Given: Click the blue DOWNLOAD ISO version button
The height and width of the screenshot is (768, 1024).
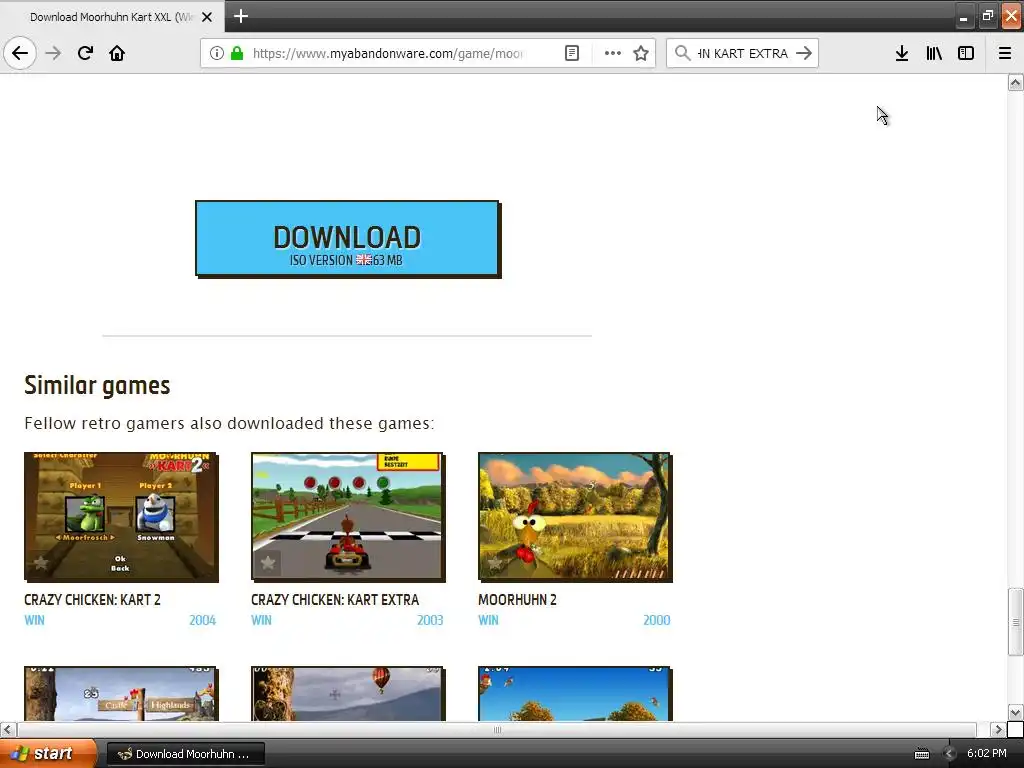Looking at the screenshot, I should coord(347,238).
